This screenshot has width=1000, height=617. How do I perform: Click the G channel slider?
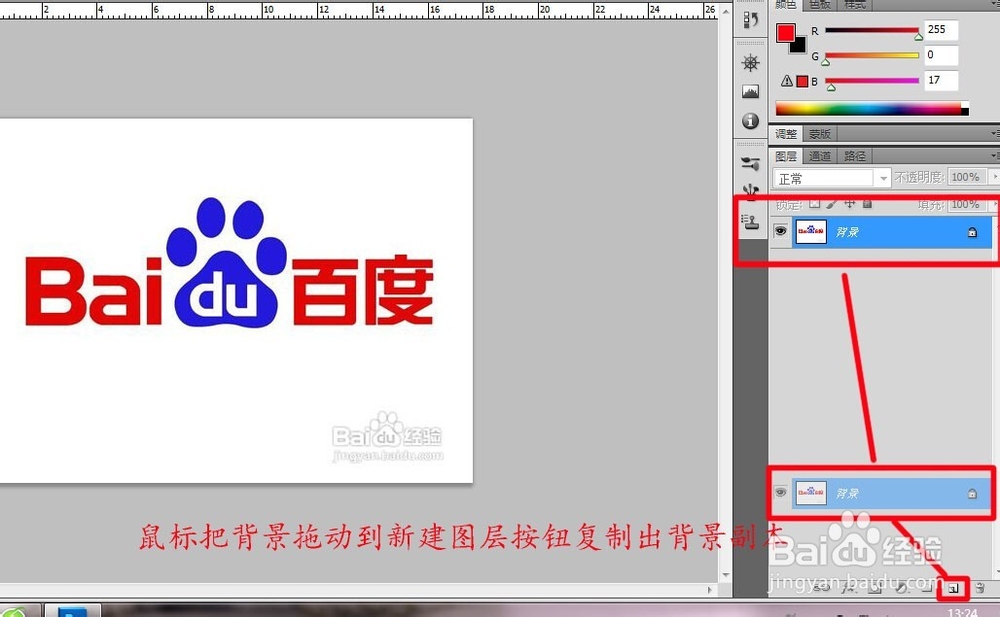coord(872,56)
